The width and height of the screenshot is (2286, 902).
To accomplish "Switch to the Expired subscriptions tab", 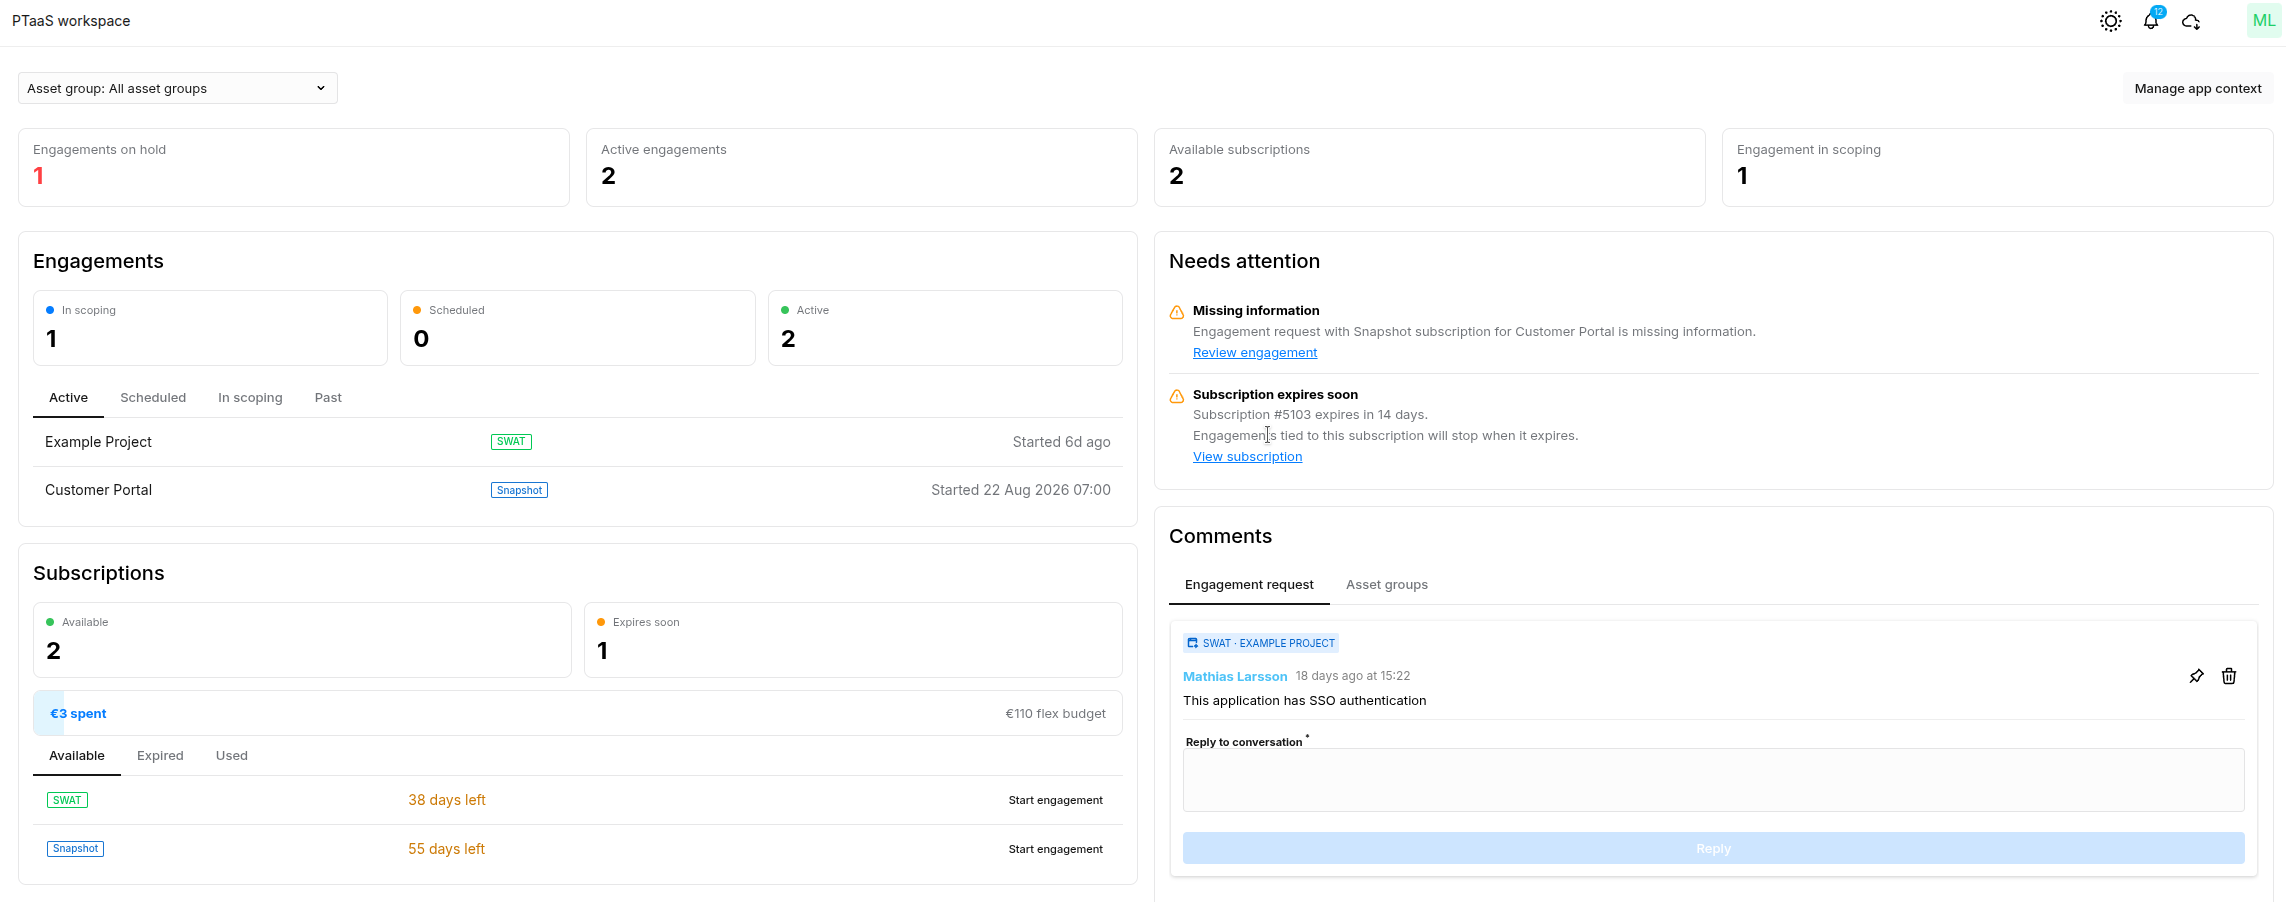I will [x=160, y=756].
